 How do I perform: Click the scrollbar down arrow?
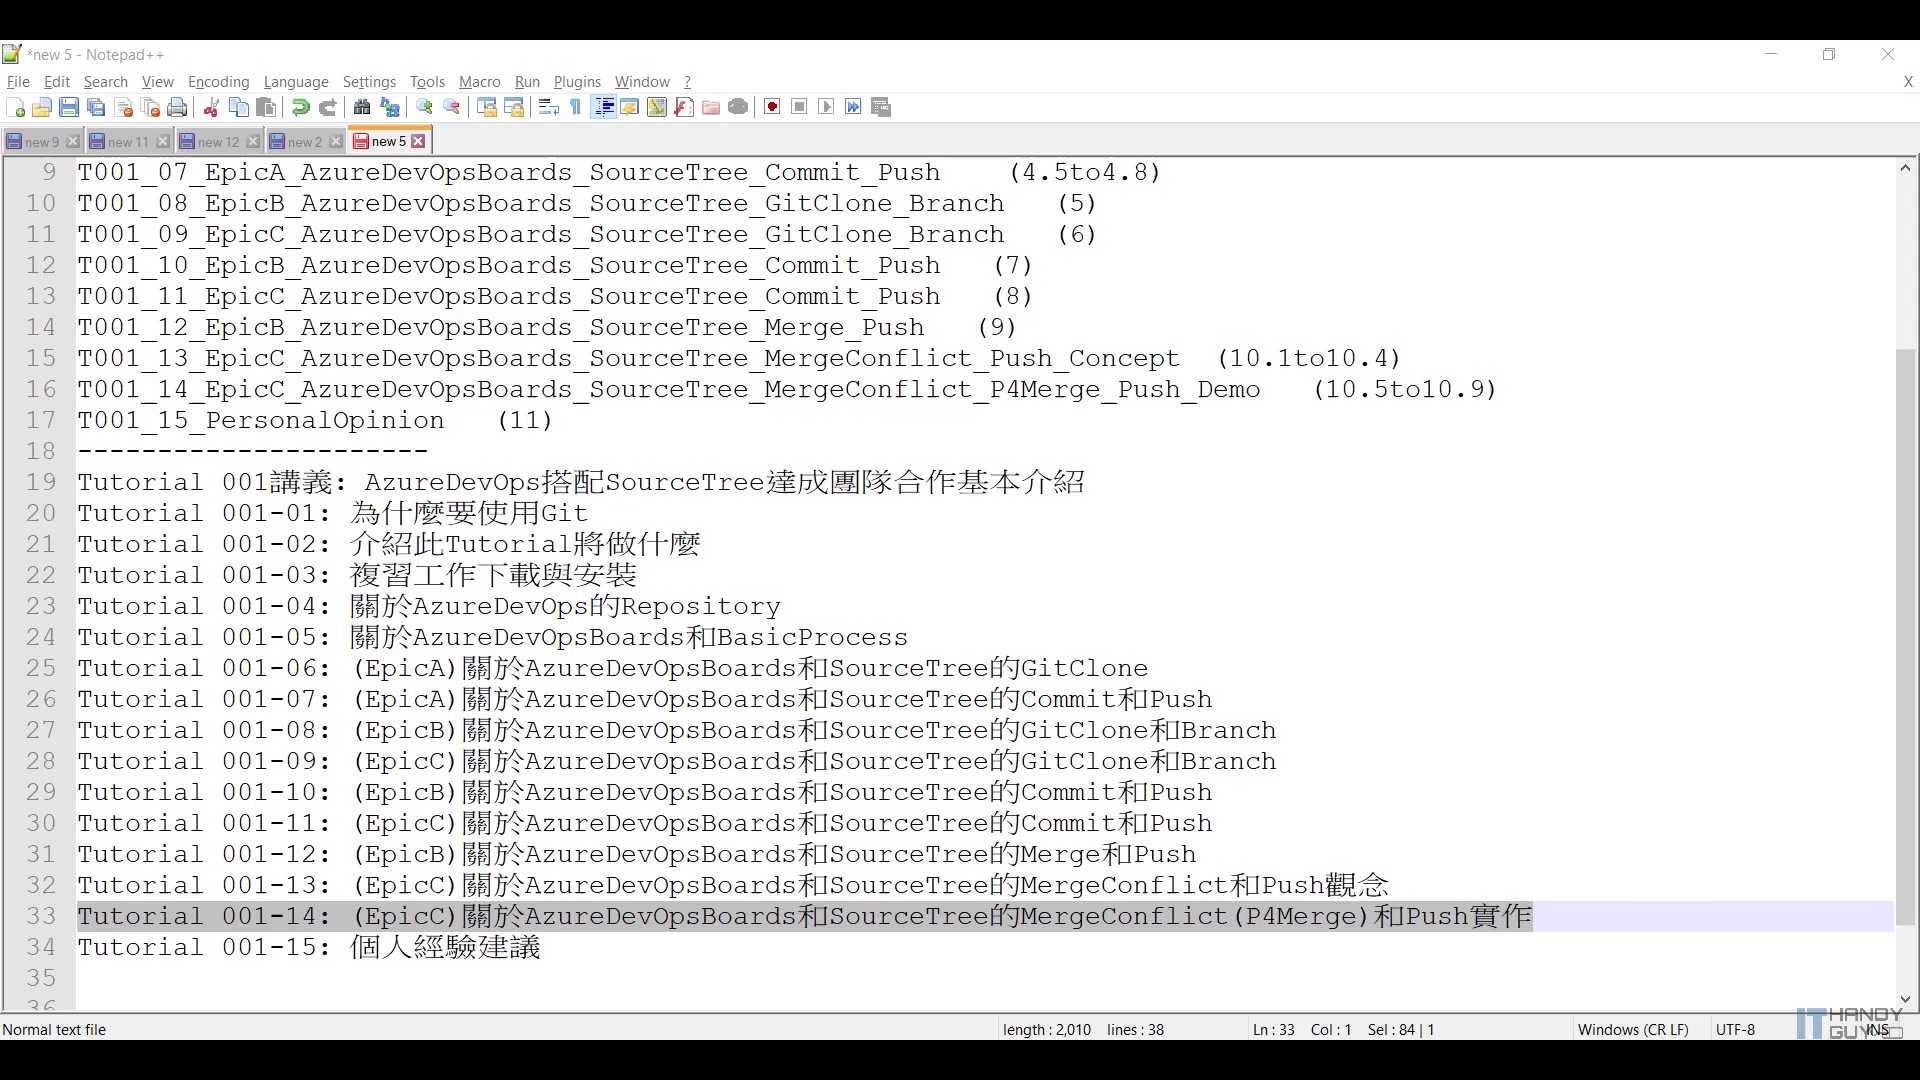[x=1906, y=999]
